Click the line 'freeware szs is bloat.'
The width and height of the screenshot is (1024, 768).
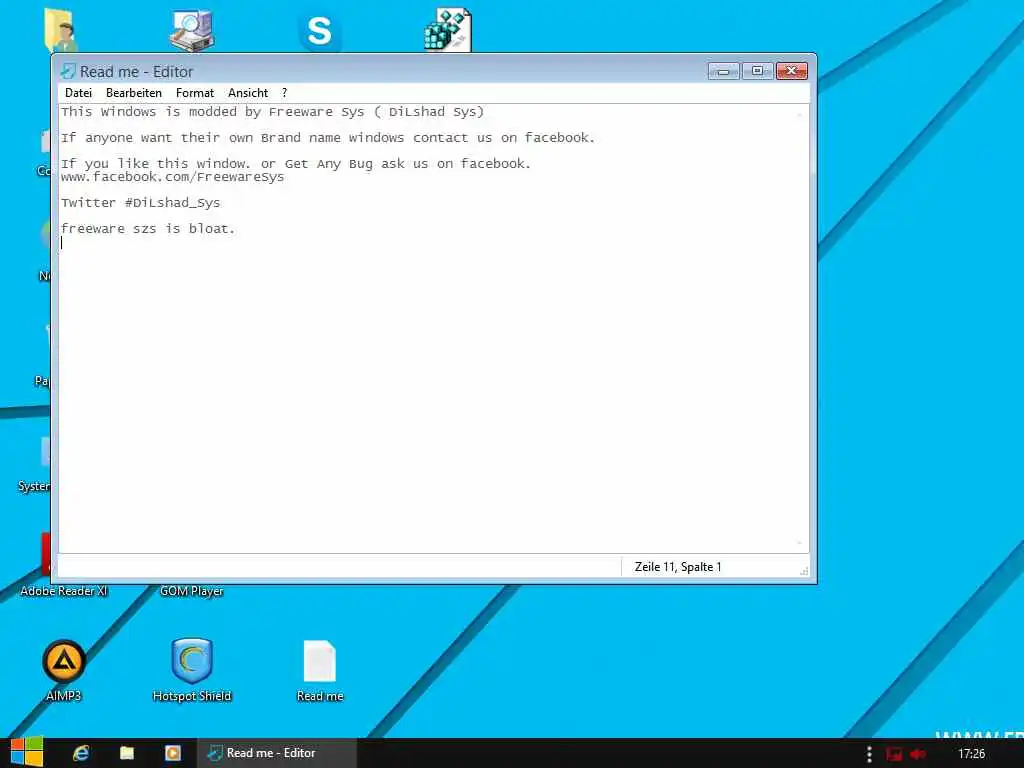click(x=148, y=229)
